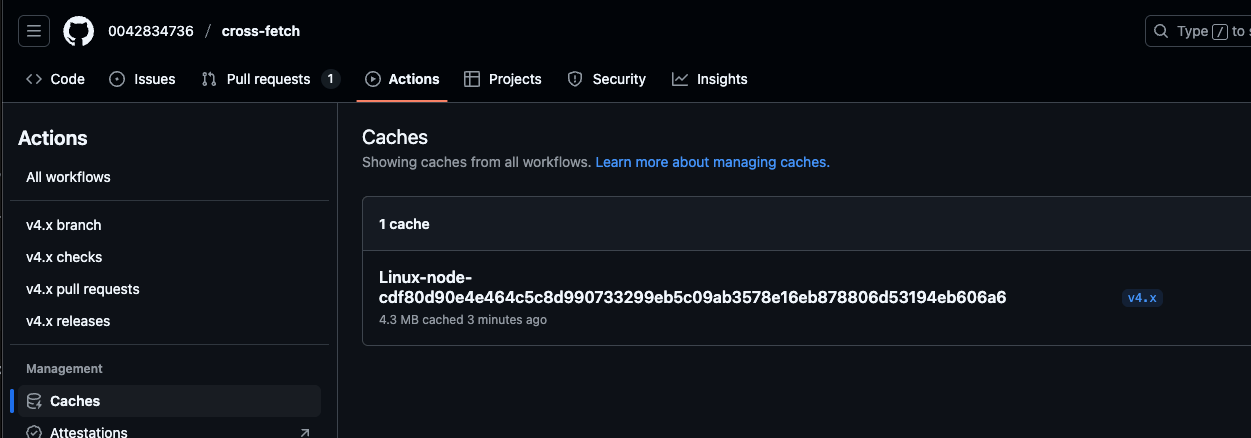Open the Insights tab
The height and width of the screenshot is (438, 1251).
point(710,79)
